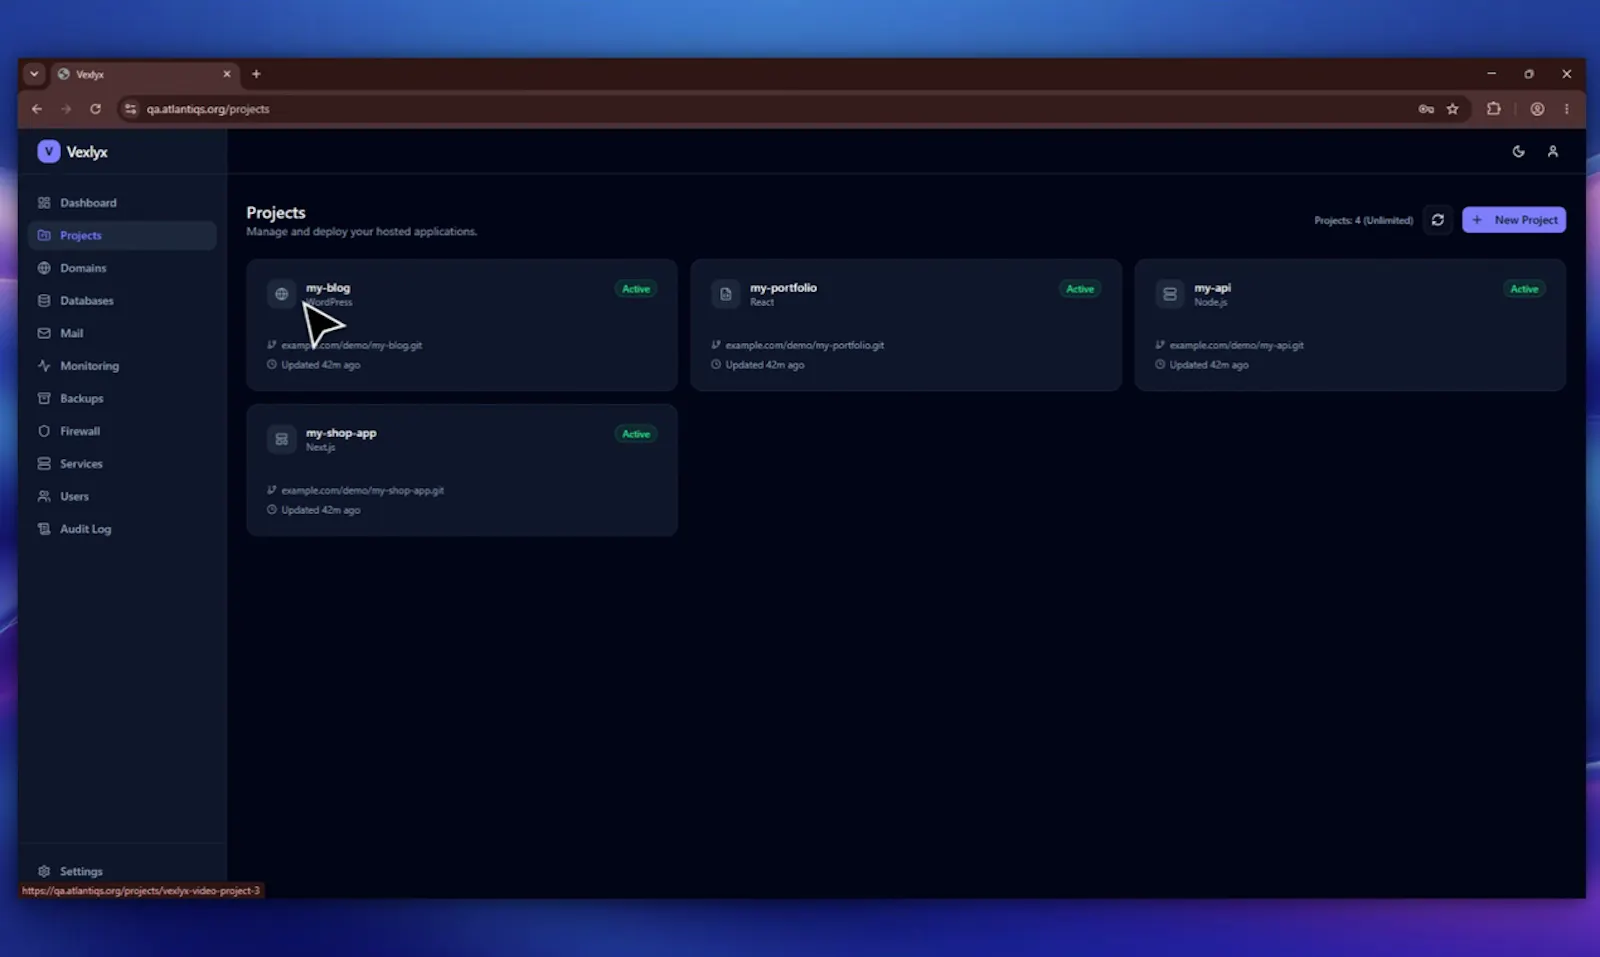
Task: Click Active badge on my-api card
Action: pos(1524,289)
